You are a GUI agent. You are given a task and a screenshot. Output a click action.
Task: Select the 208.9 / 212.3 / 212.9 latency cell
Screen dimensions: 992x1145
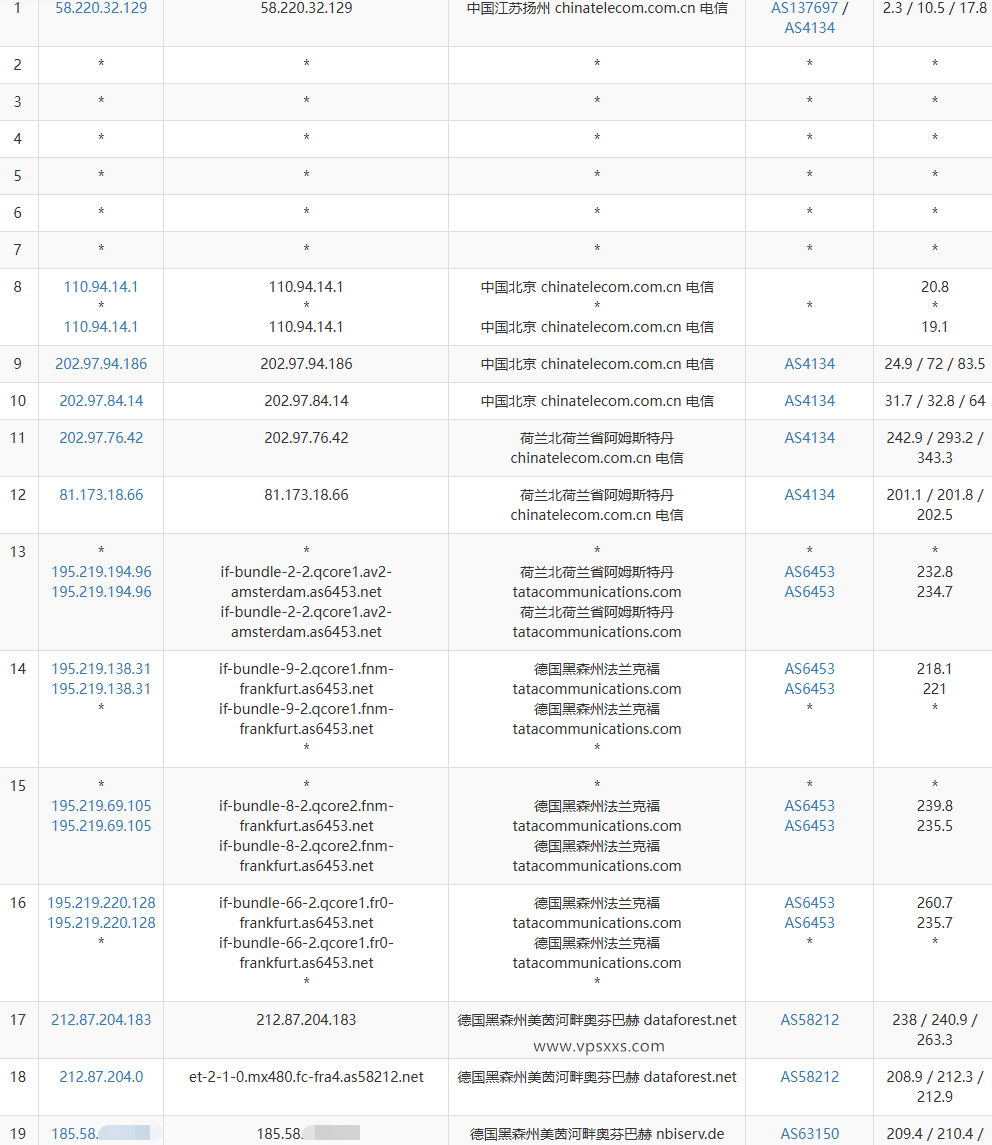934,1087
